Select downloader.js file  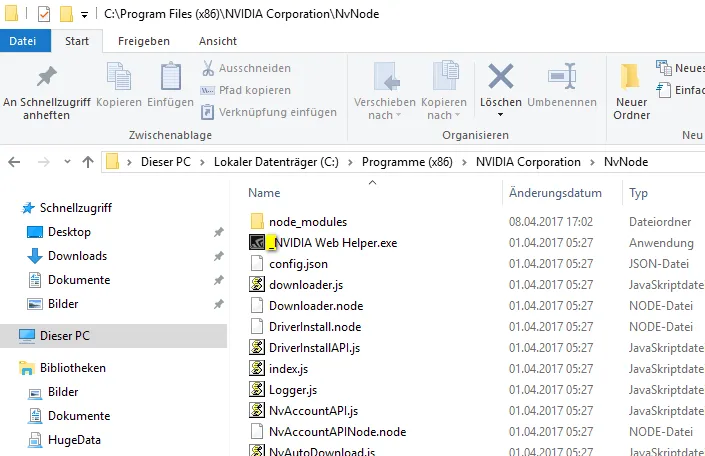point(306,285)
